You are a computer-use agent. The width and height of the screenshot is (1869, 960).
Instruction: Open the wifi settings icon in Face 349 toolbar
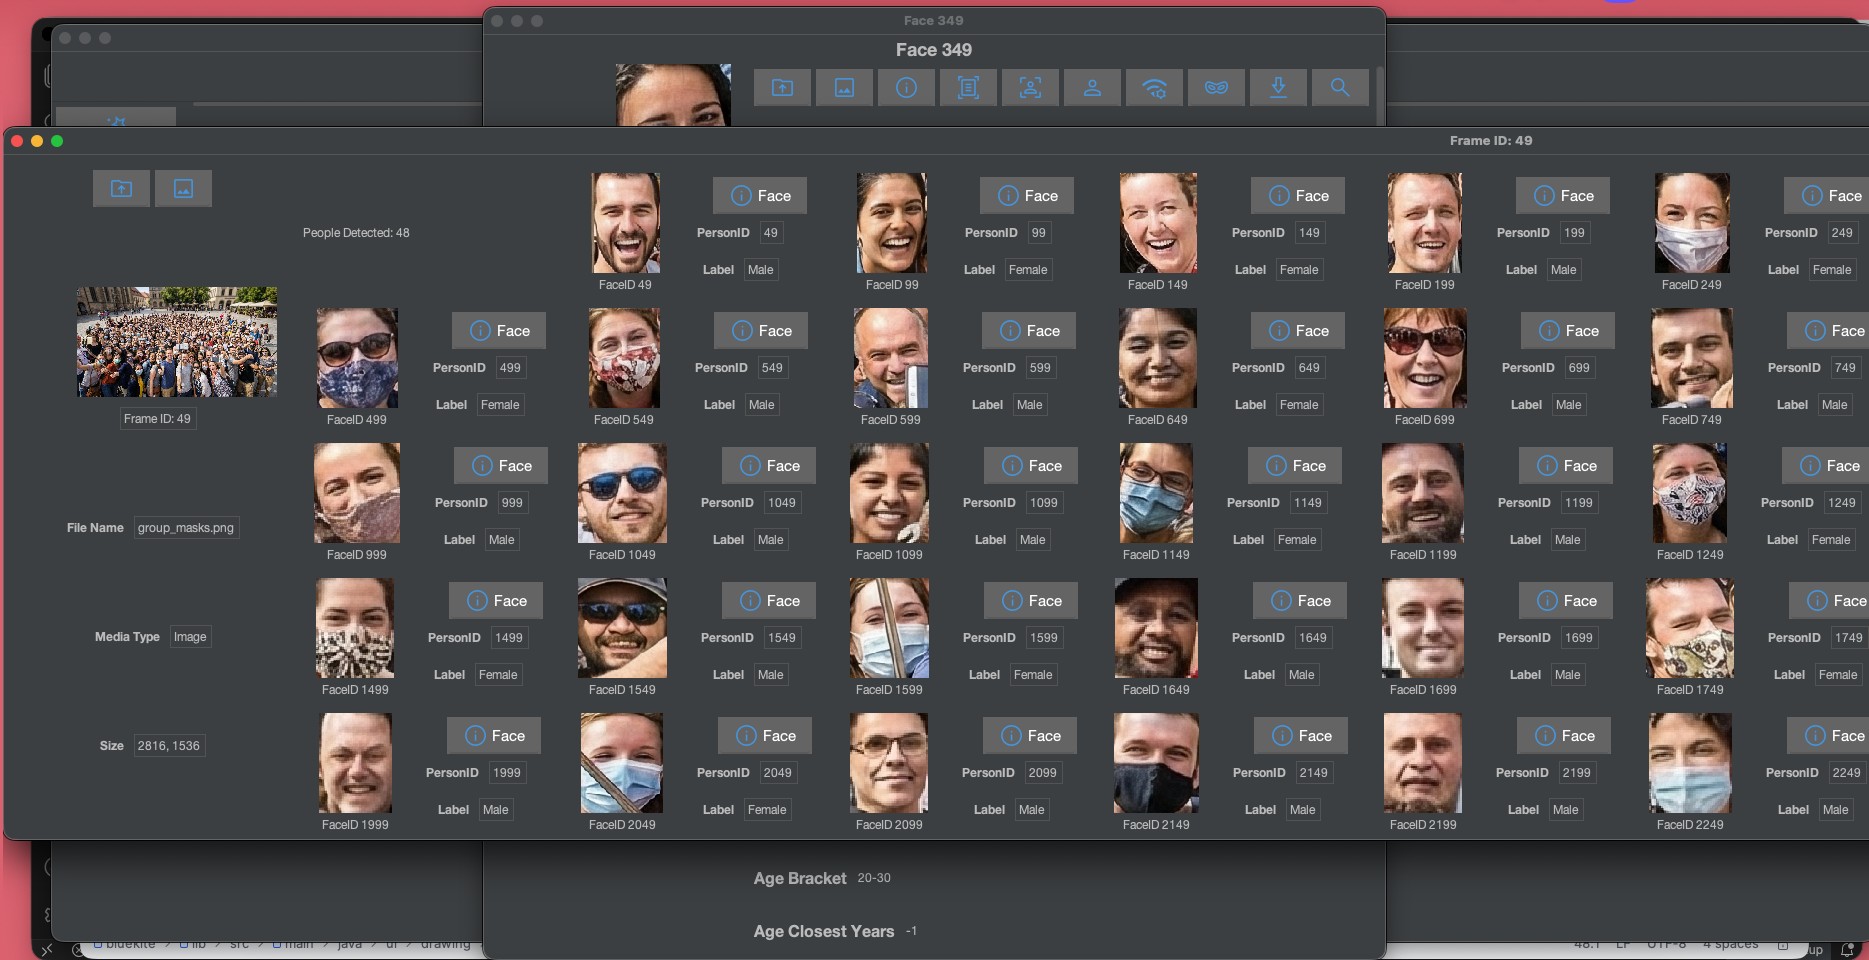pos(1154,88)
